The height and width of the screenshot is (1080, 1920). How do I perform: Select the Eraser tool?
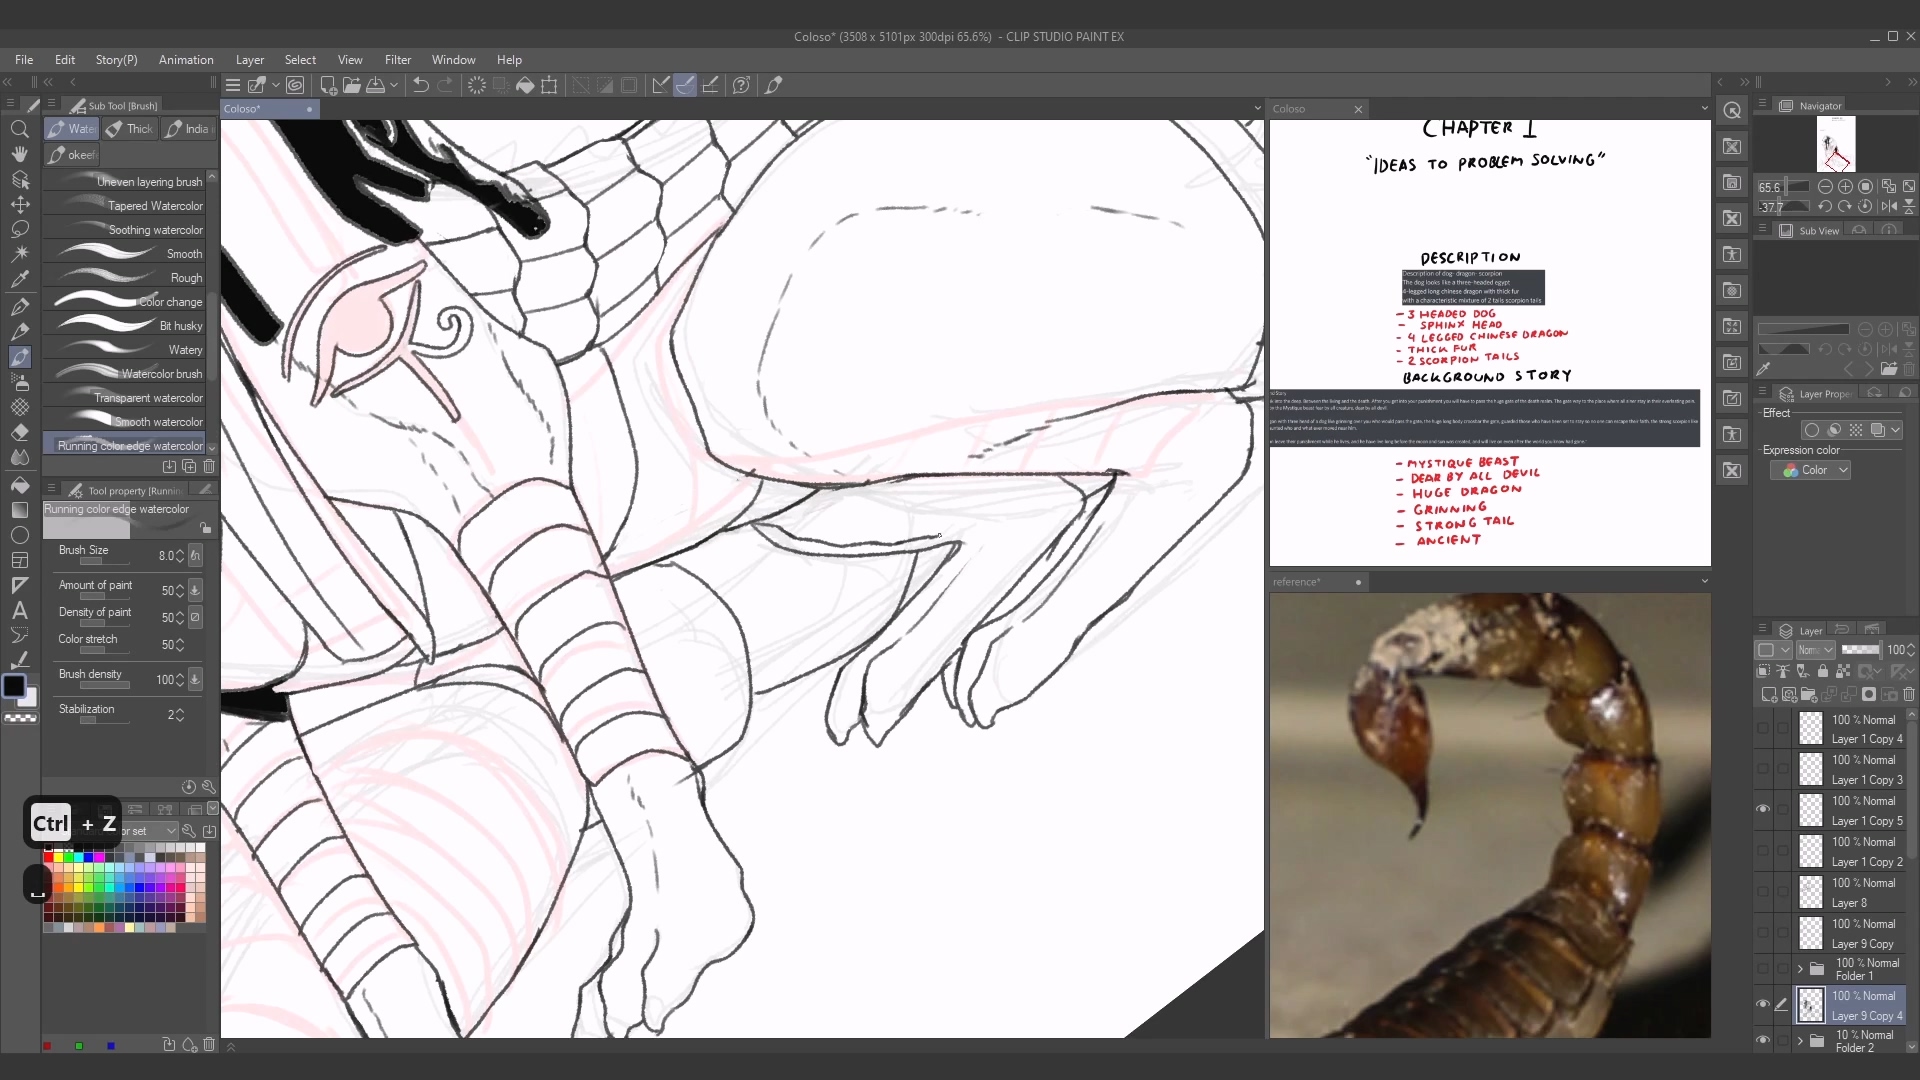(19, 433)
